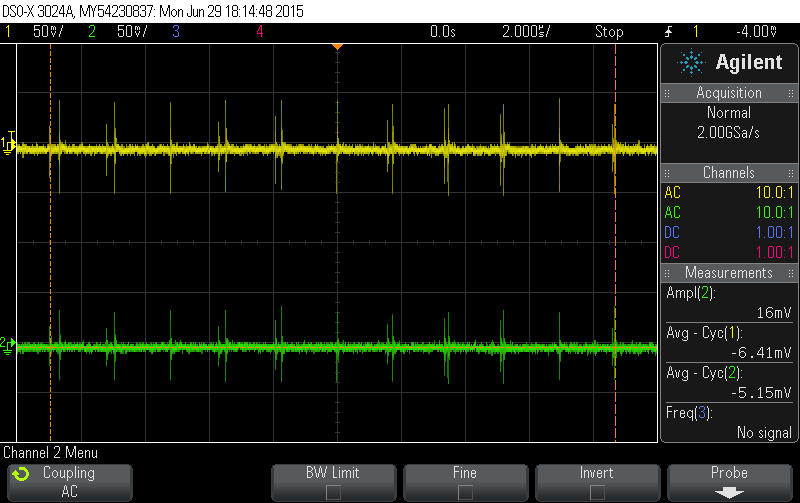Click the 0.0s delay readout
Viewport: 800px width, 503px height.
(443, 32)
